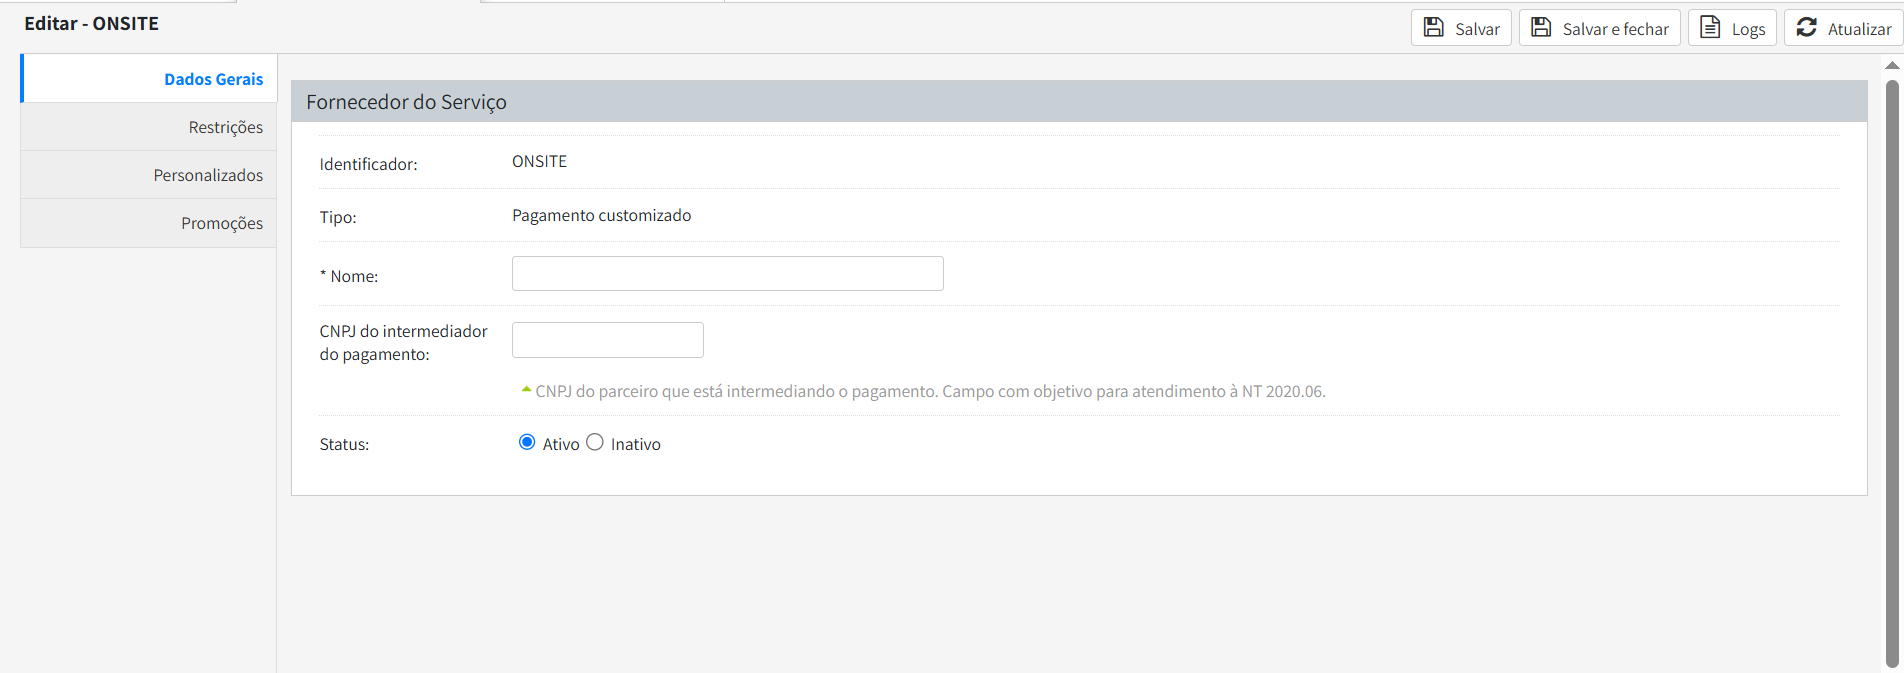The width and height of the screenshot is (1904, 673).
Task: Click the CNPJ do intermediador input box
Action: pos(607,340)
